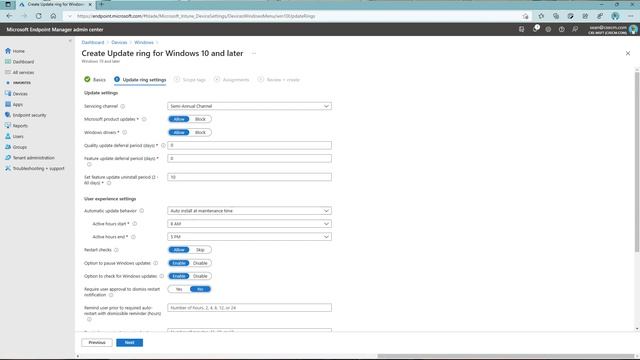
Task: Open the browser profile icon in toolbar
Action: (x=615, y=16)
